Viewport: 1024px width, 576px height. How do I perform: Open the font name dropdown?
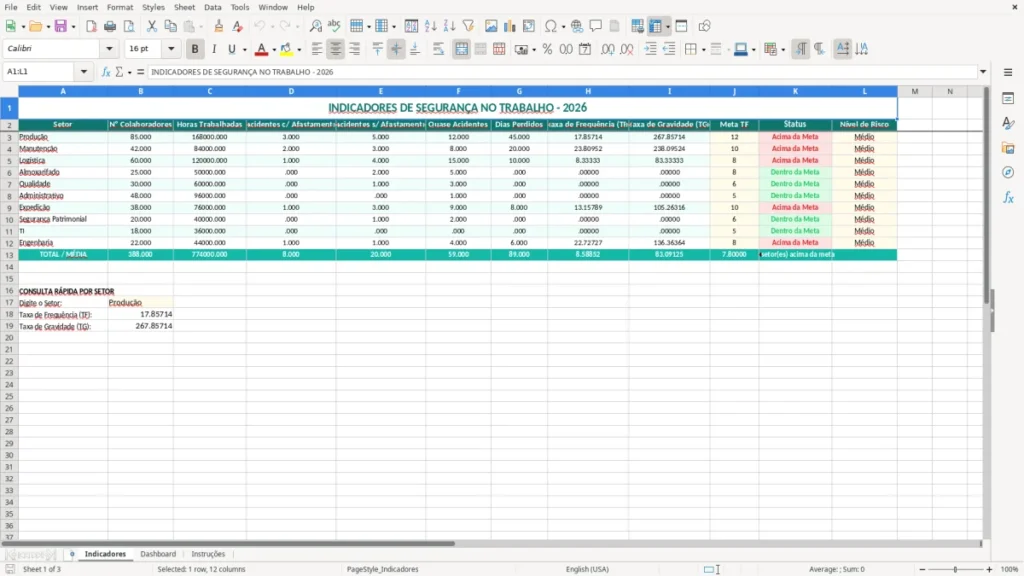[x=109, y=49]
